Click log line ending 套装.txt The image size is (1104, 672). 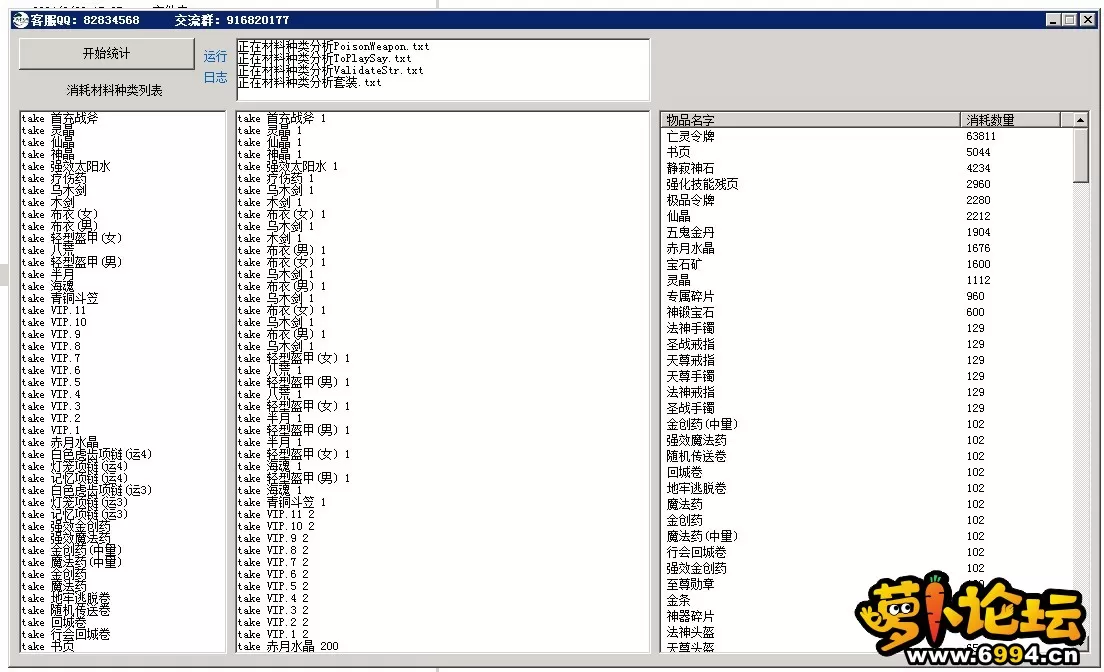click(310, 82)
